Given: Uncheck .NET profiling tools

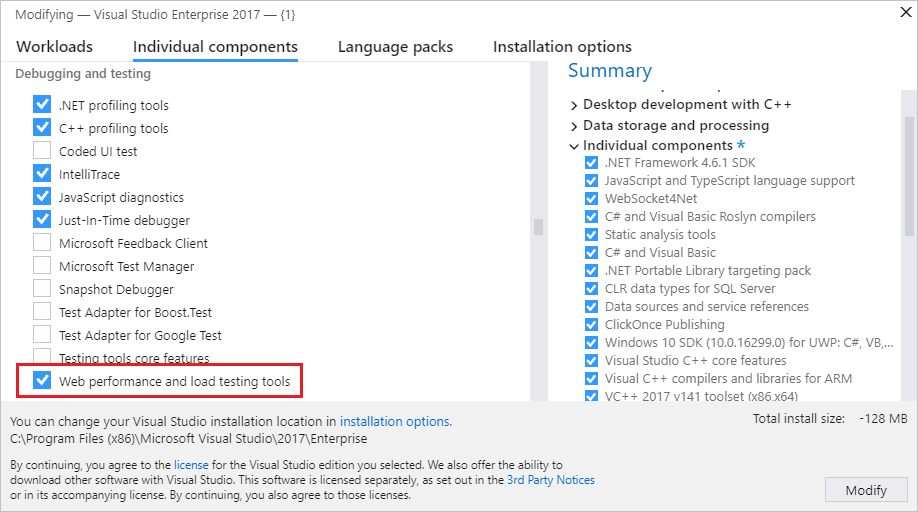Looking at the screenshot, I should (42, 105).
